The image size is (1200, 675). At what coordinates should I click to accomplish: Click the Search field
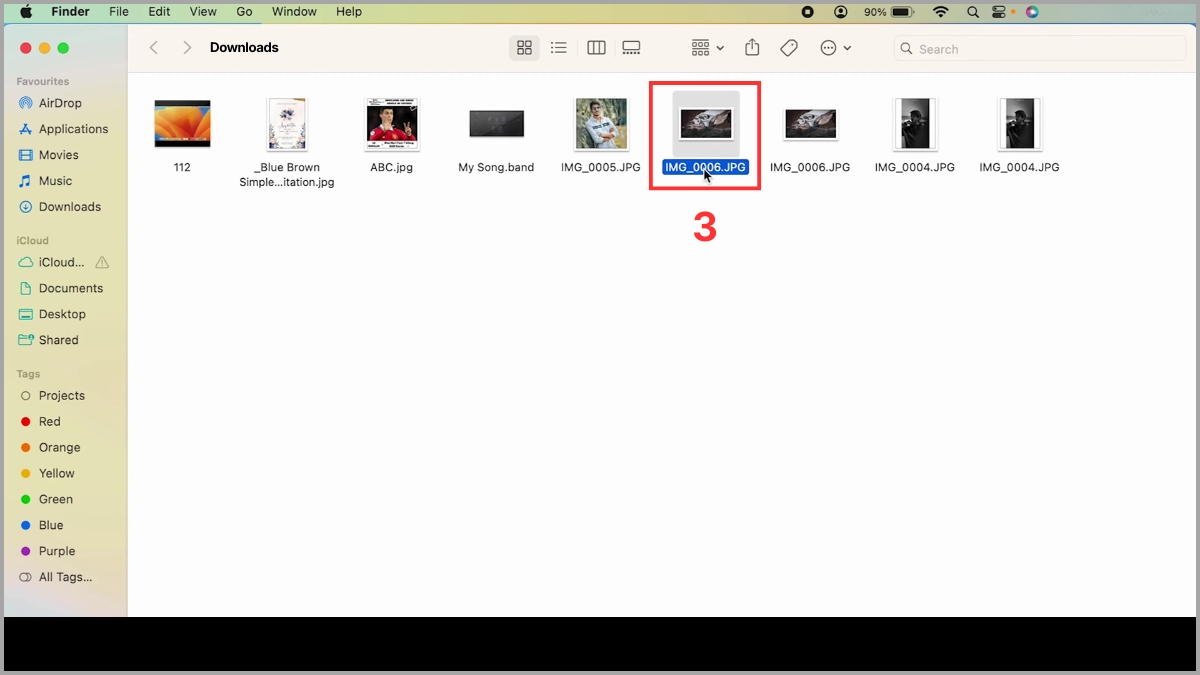pyautogui.click(x=1040, y=48)
